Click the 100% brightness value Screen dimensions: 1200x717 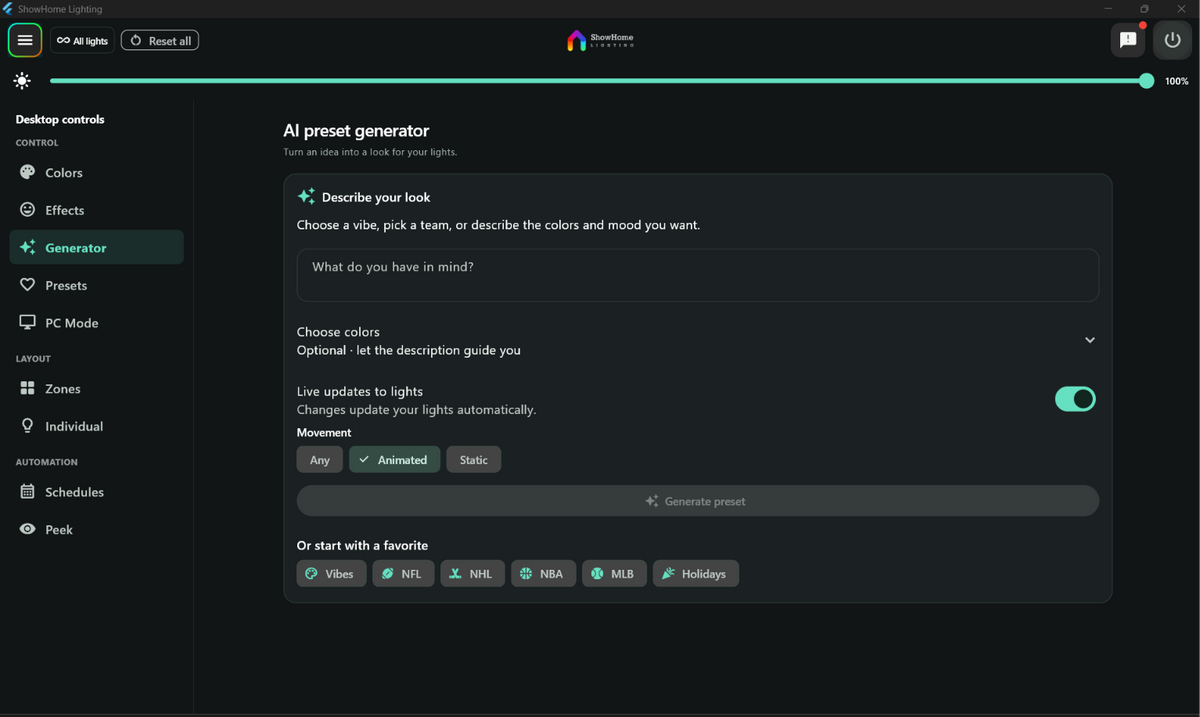[1177, 81]
